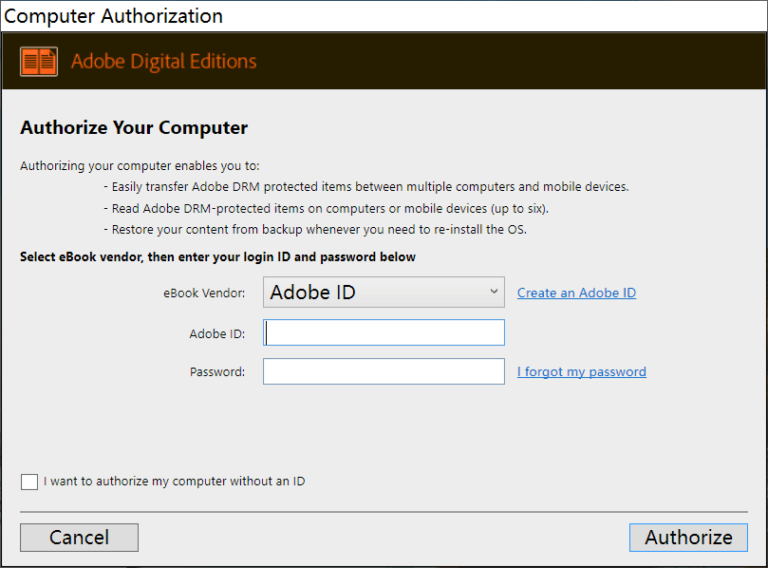Follow the Create an Adobe ID link
This screenshot has height=568, width=768.
tap(576, 293)
